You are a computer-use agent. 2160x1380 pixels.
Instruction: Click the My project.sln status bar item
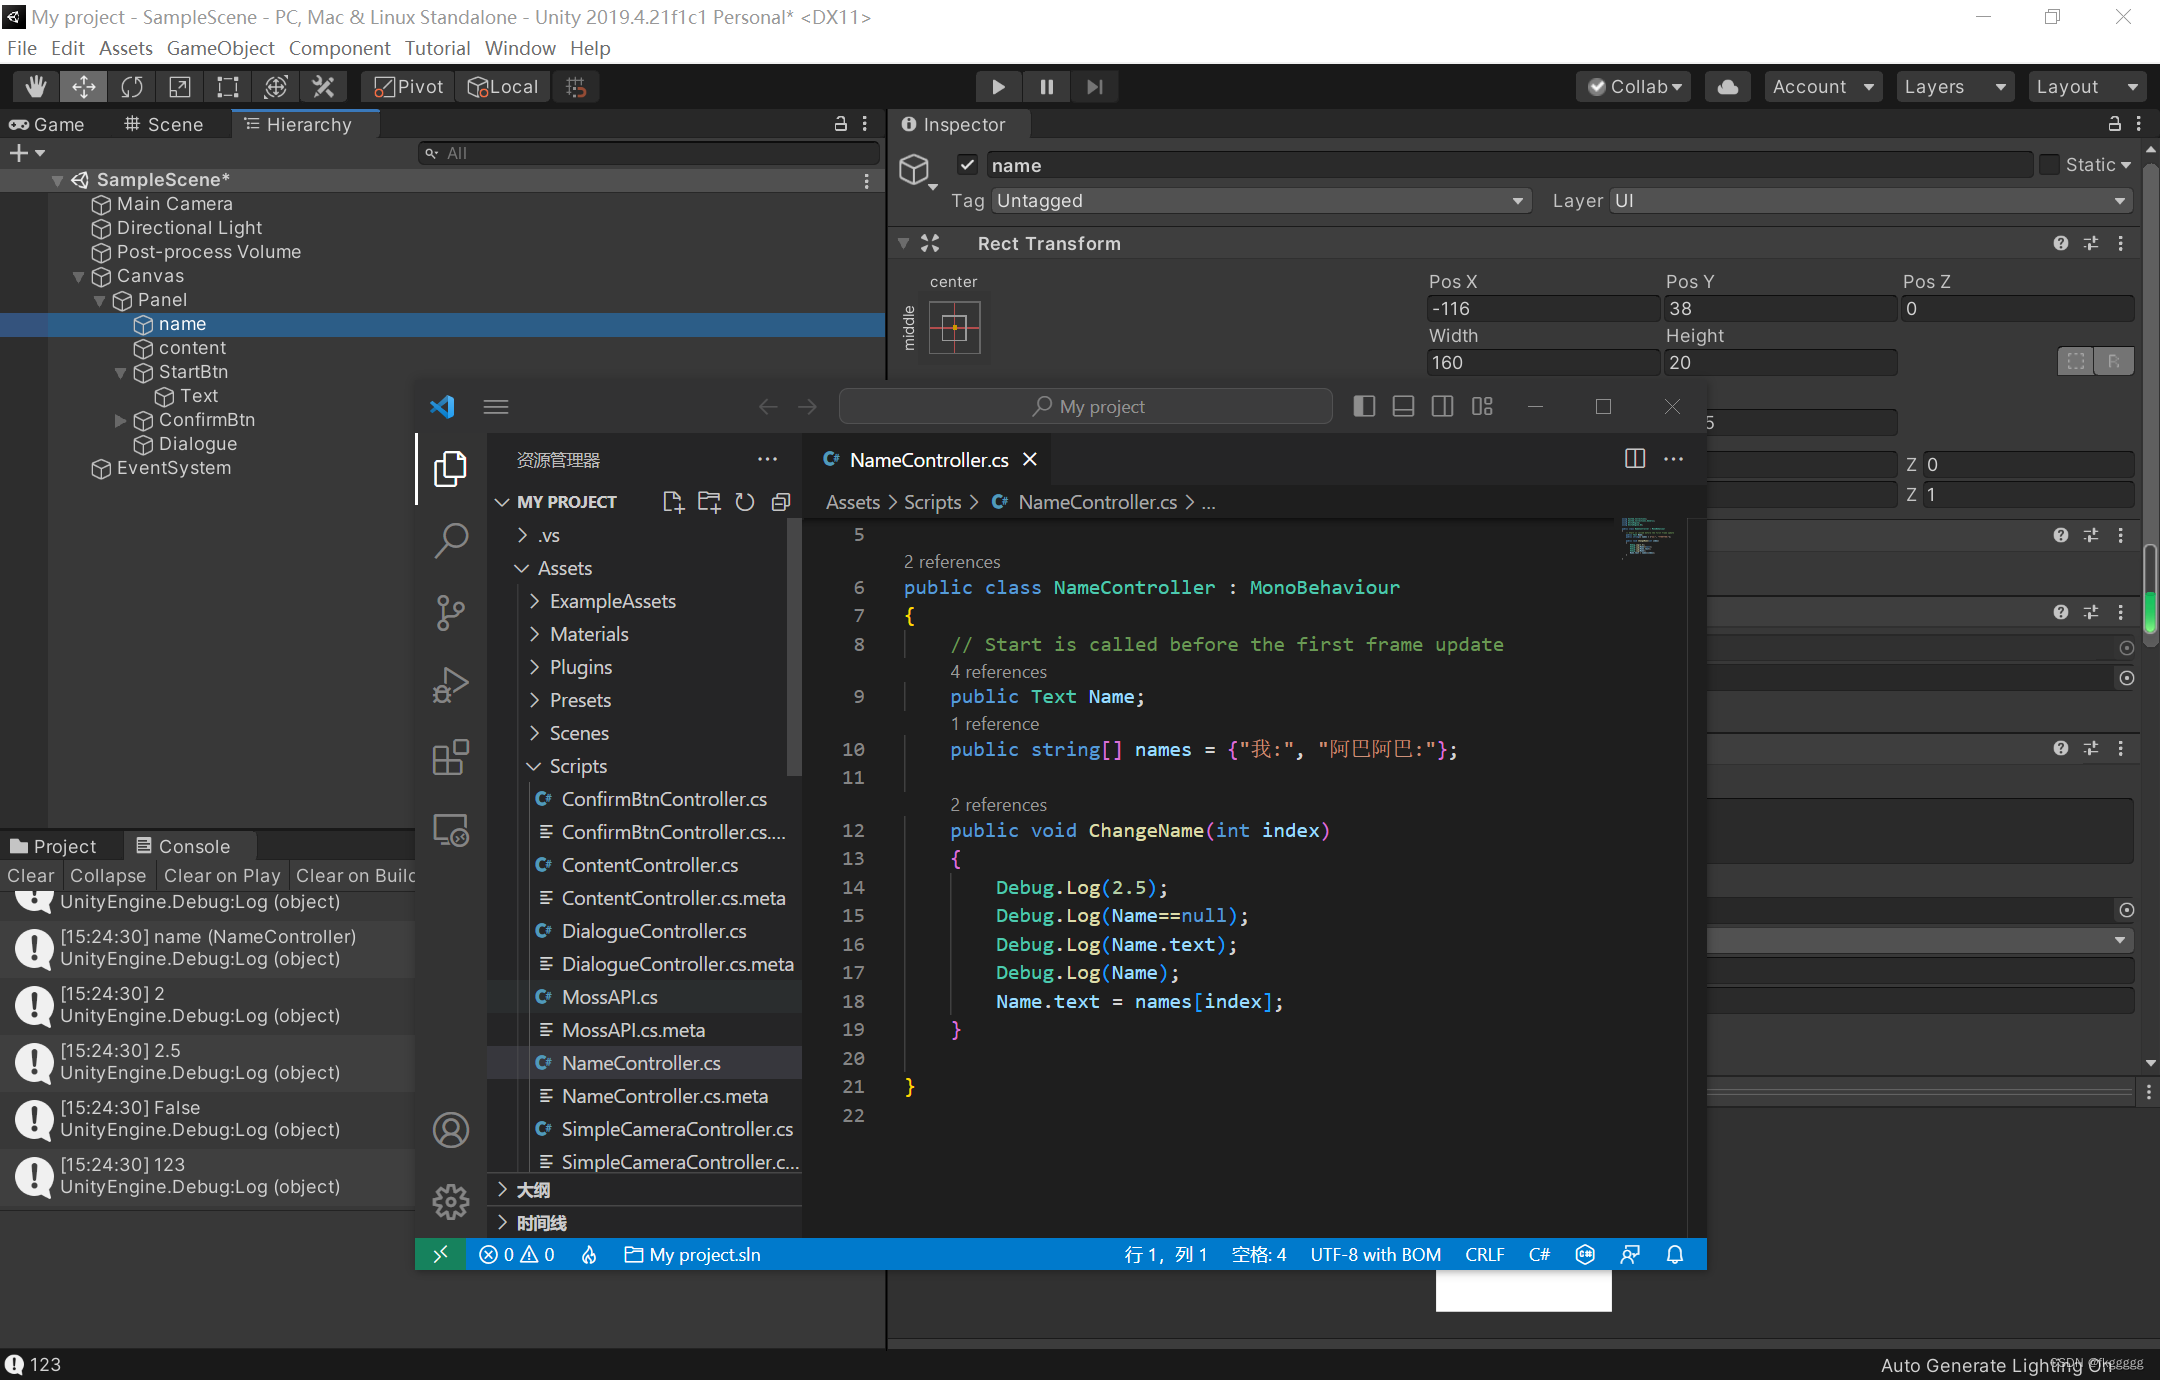692,1254
